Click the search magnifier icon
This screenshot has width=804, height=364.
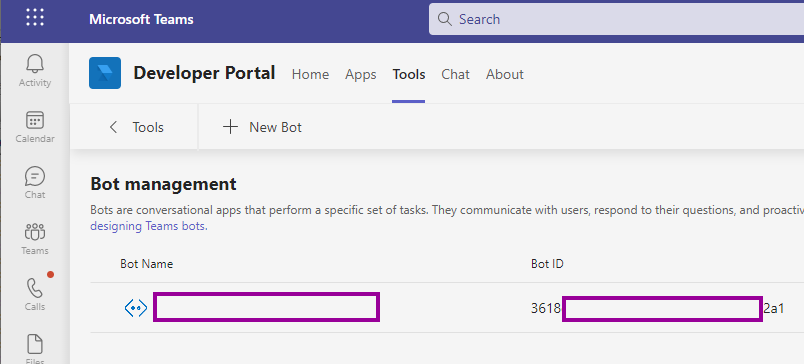pyautogui.click(x=444, y=19)
